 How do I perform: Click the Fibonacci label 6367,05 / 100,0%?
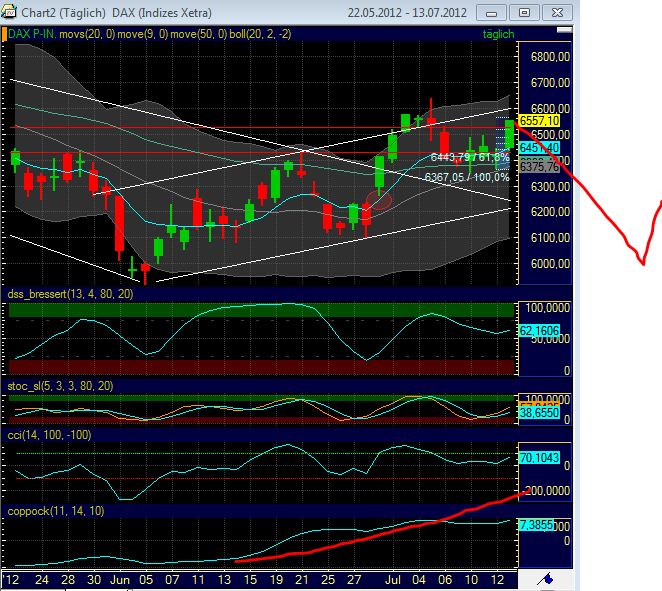point(467,177)
